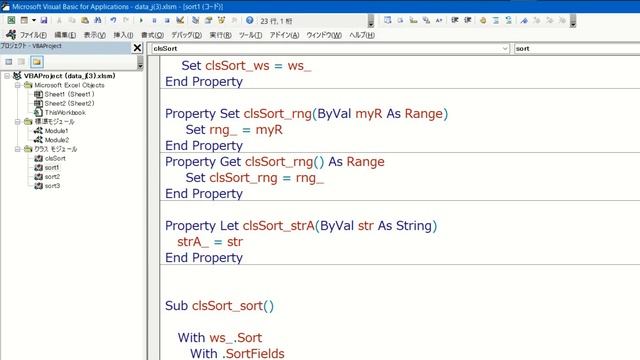
Task: Click the Run Sub/UserForm play icon
Action: [141, 20]
